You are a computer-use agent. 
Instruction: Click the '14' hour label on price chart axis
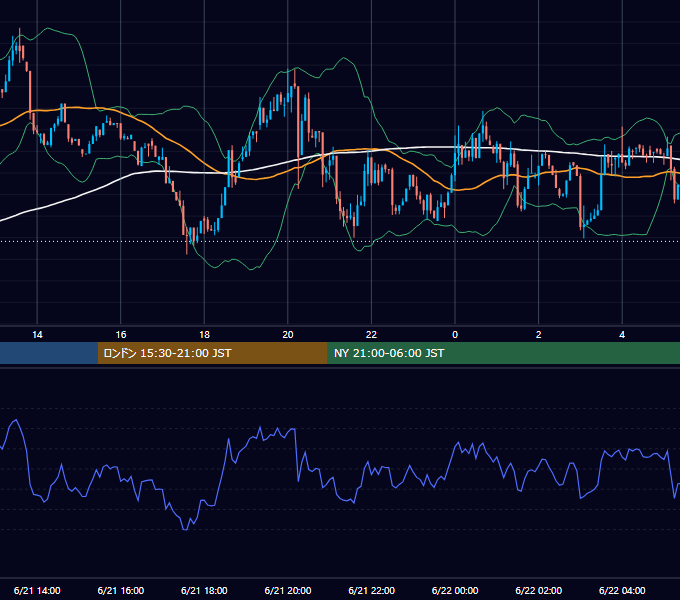pos(37,335)
